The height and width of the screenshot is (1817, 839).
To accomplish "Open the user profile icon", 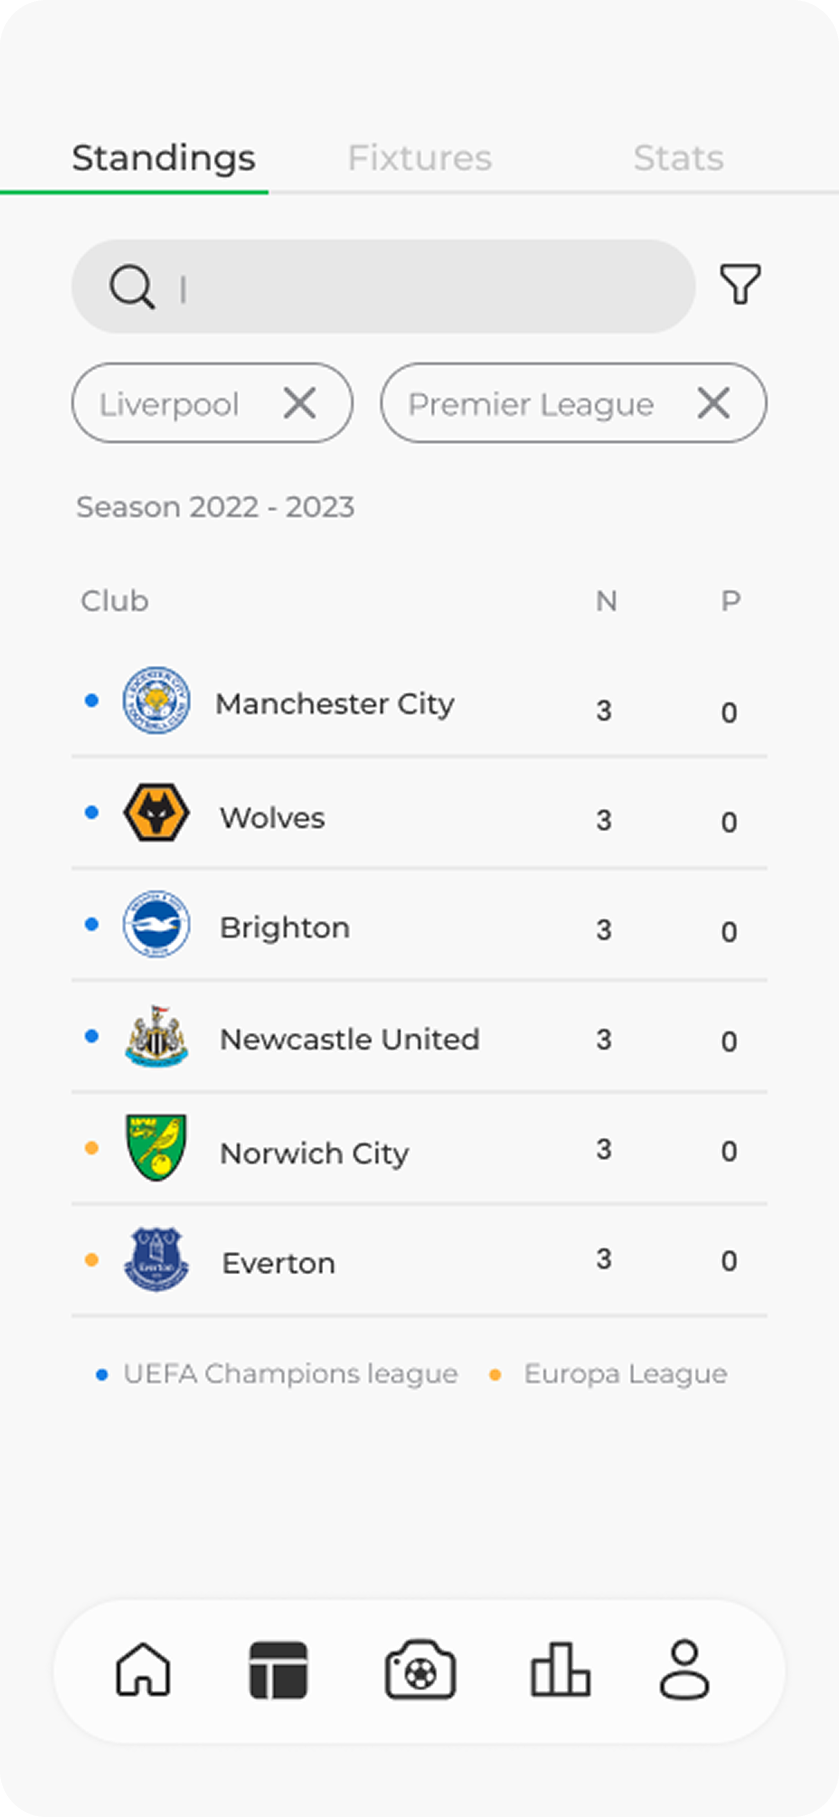I will 684,1669.
